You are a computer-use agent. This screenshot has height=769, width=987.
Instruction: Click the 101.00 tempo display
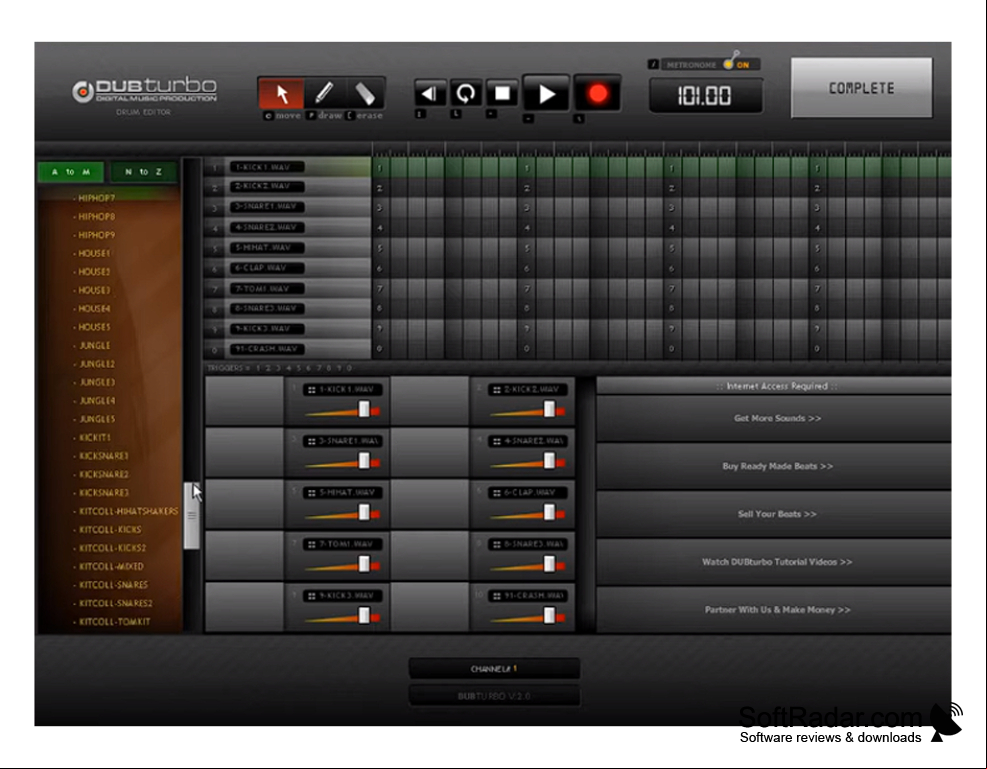705,96
